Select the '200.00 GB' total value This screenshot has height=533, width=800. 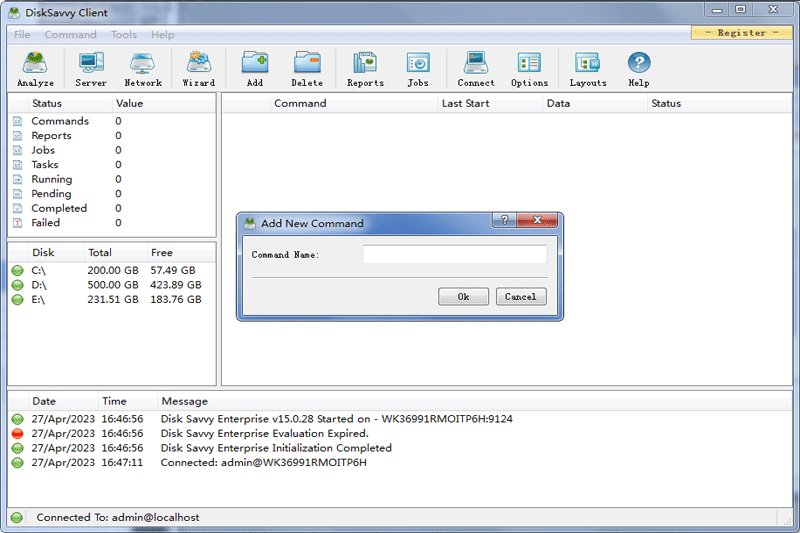113,270
